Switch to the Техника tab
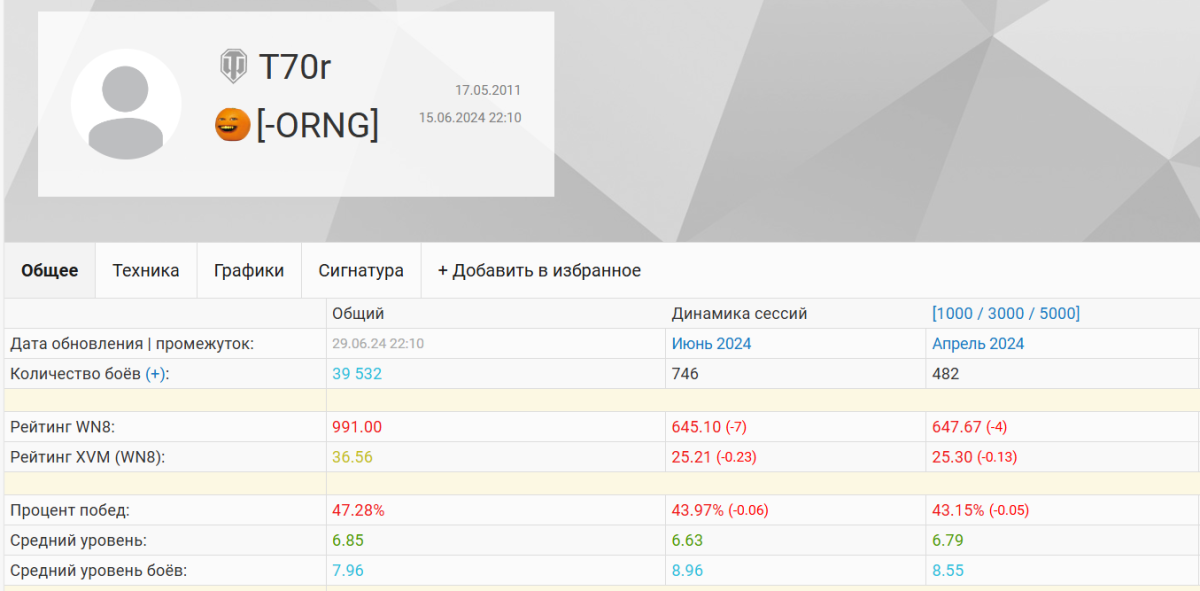Image resolution: width=1200 pixels, height=591 pixels. click(146, 270)
